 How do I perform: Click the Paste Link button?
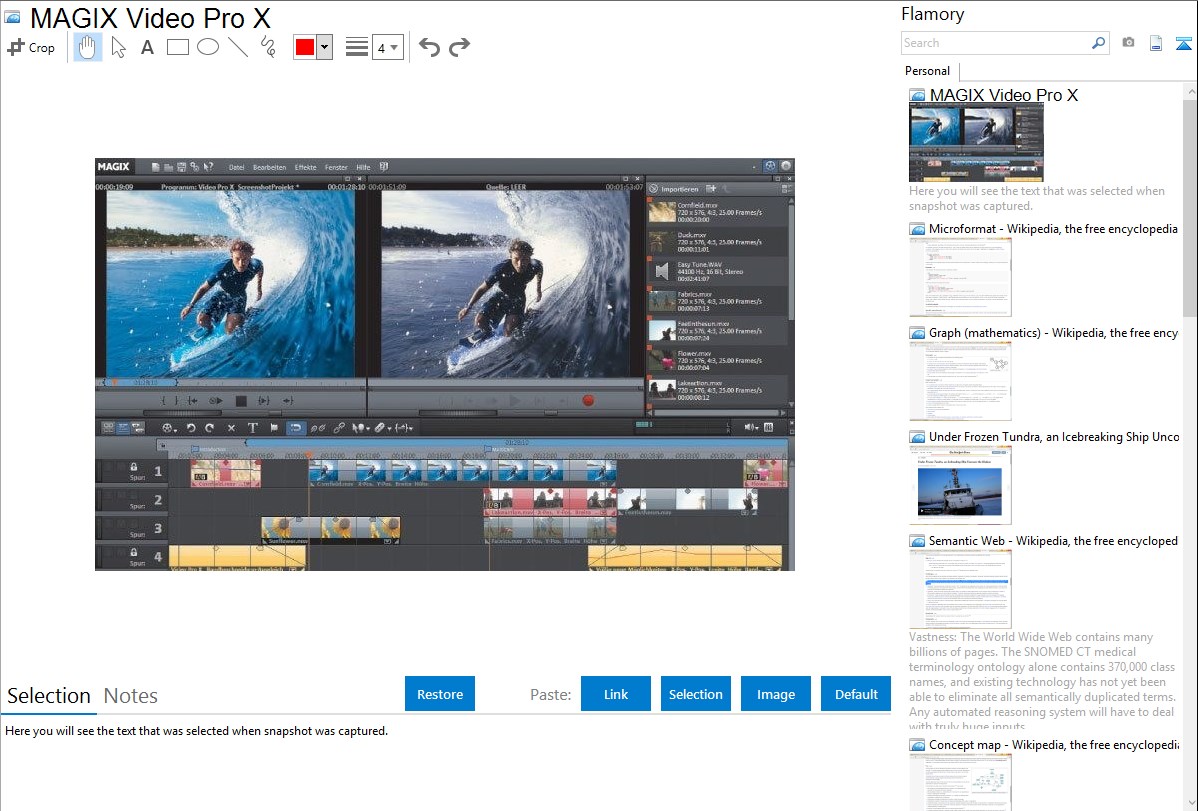616,694
